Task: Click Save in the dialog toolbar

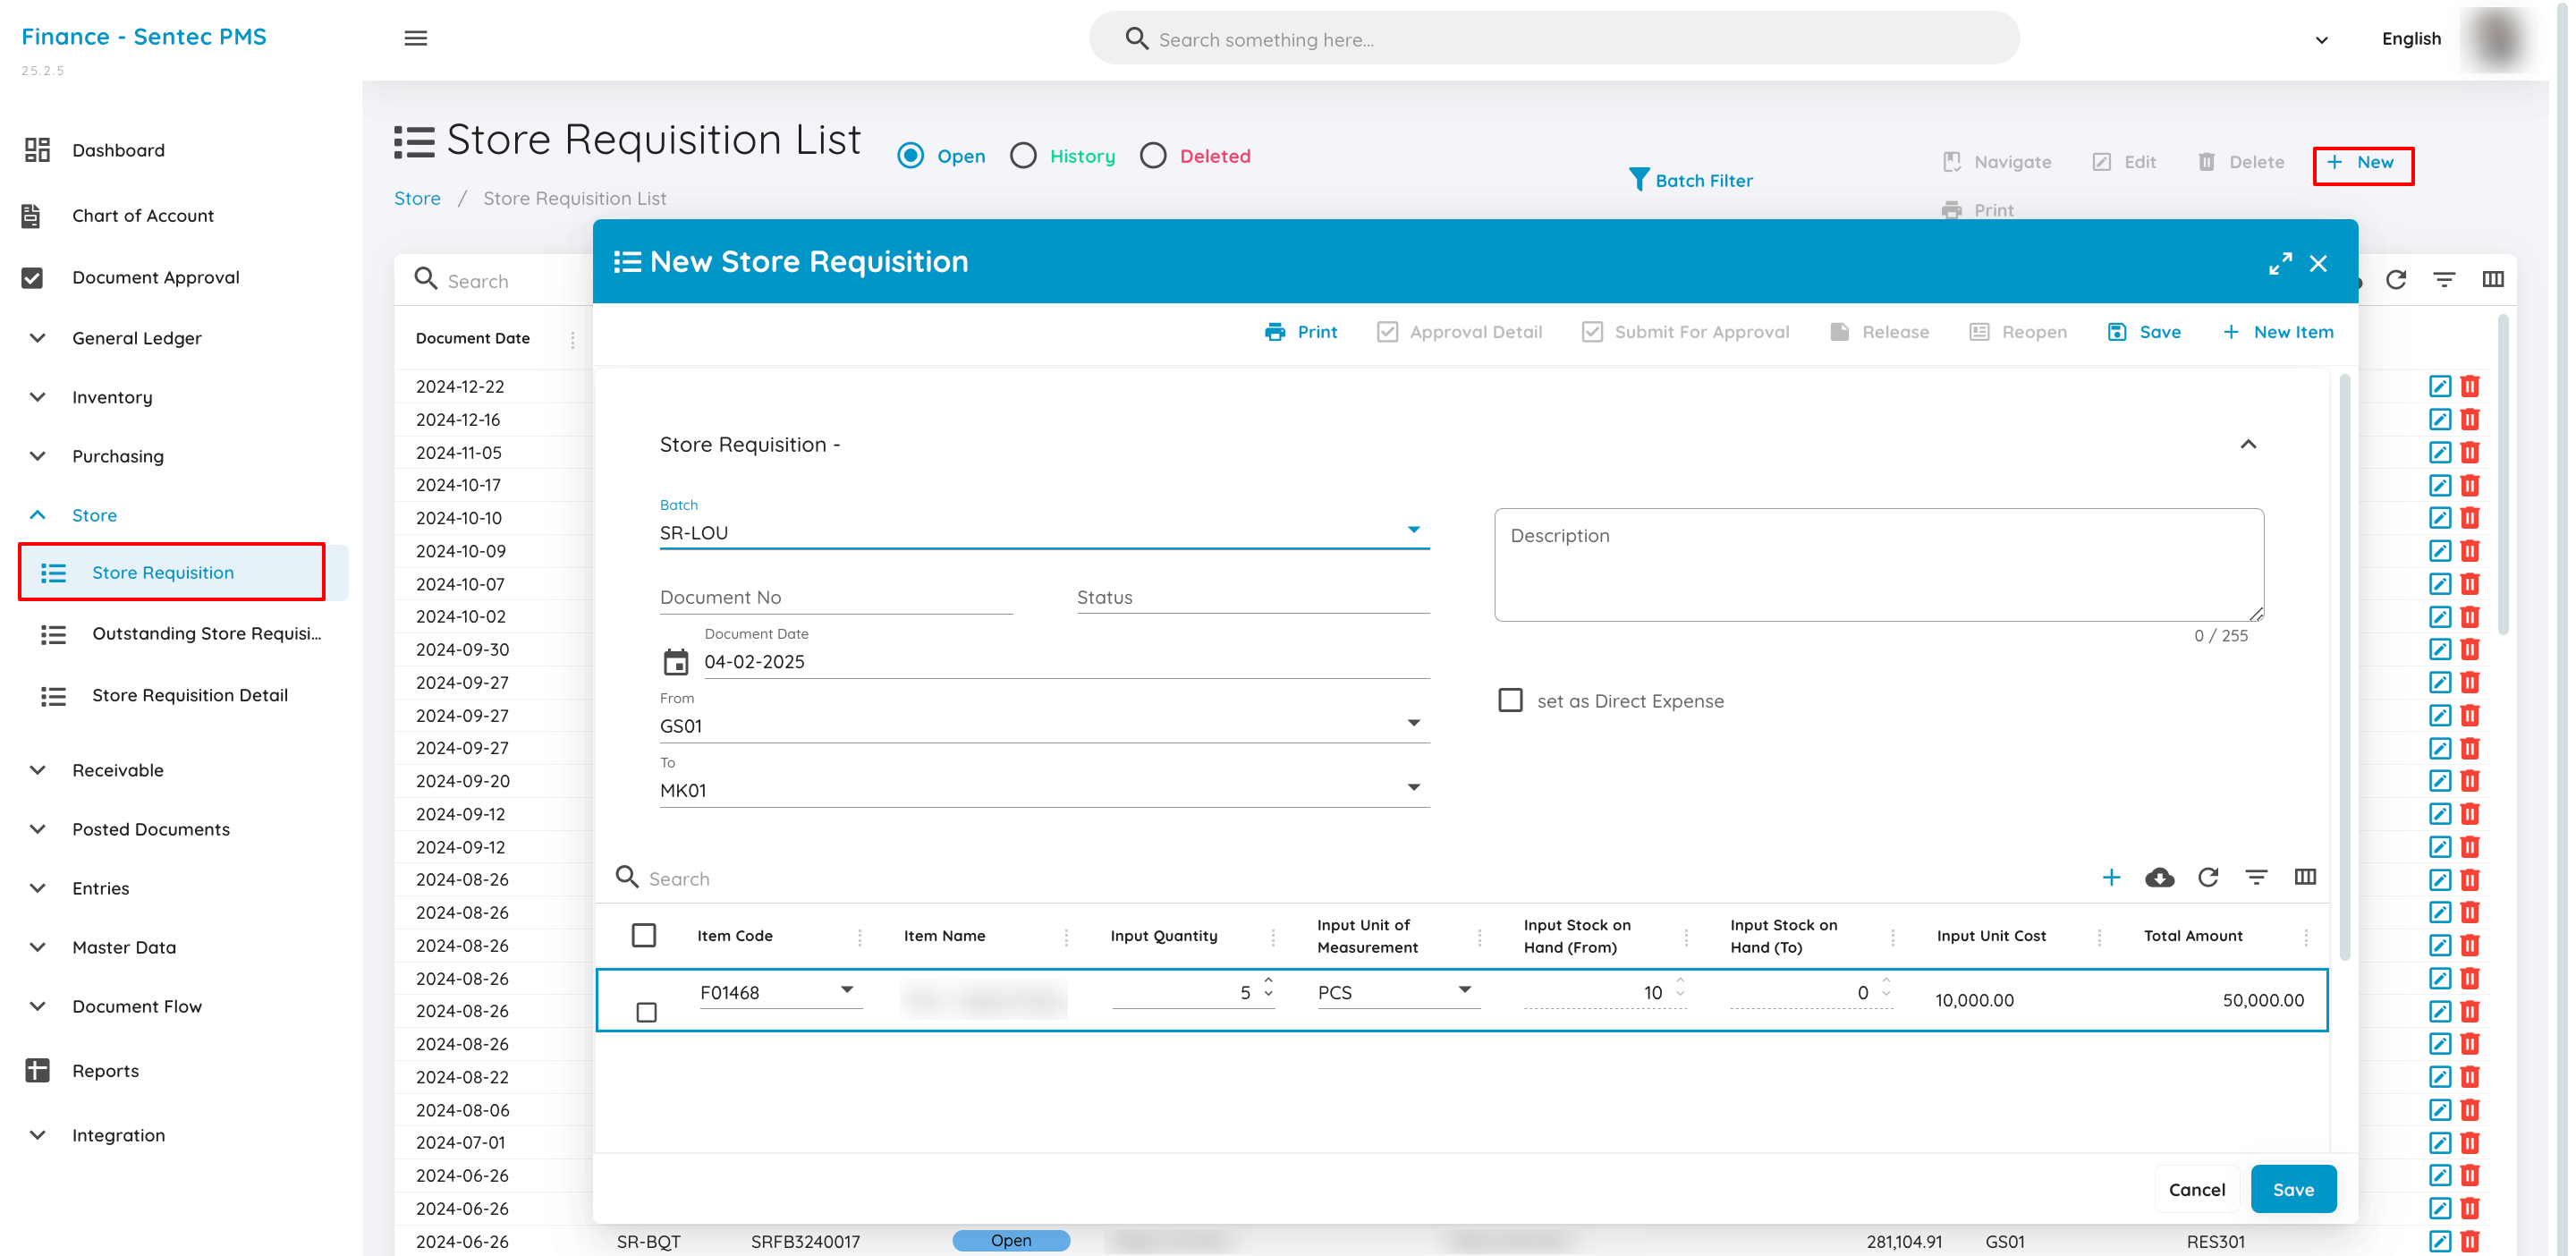Action: 2144,332
